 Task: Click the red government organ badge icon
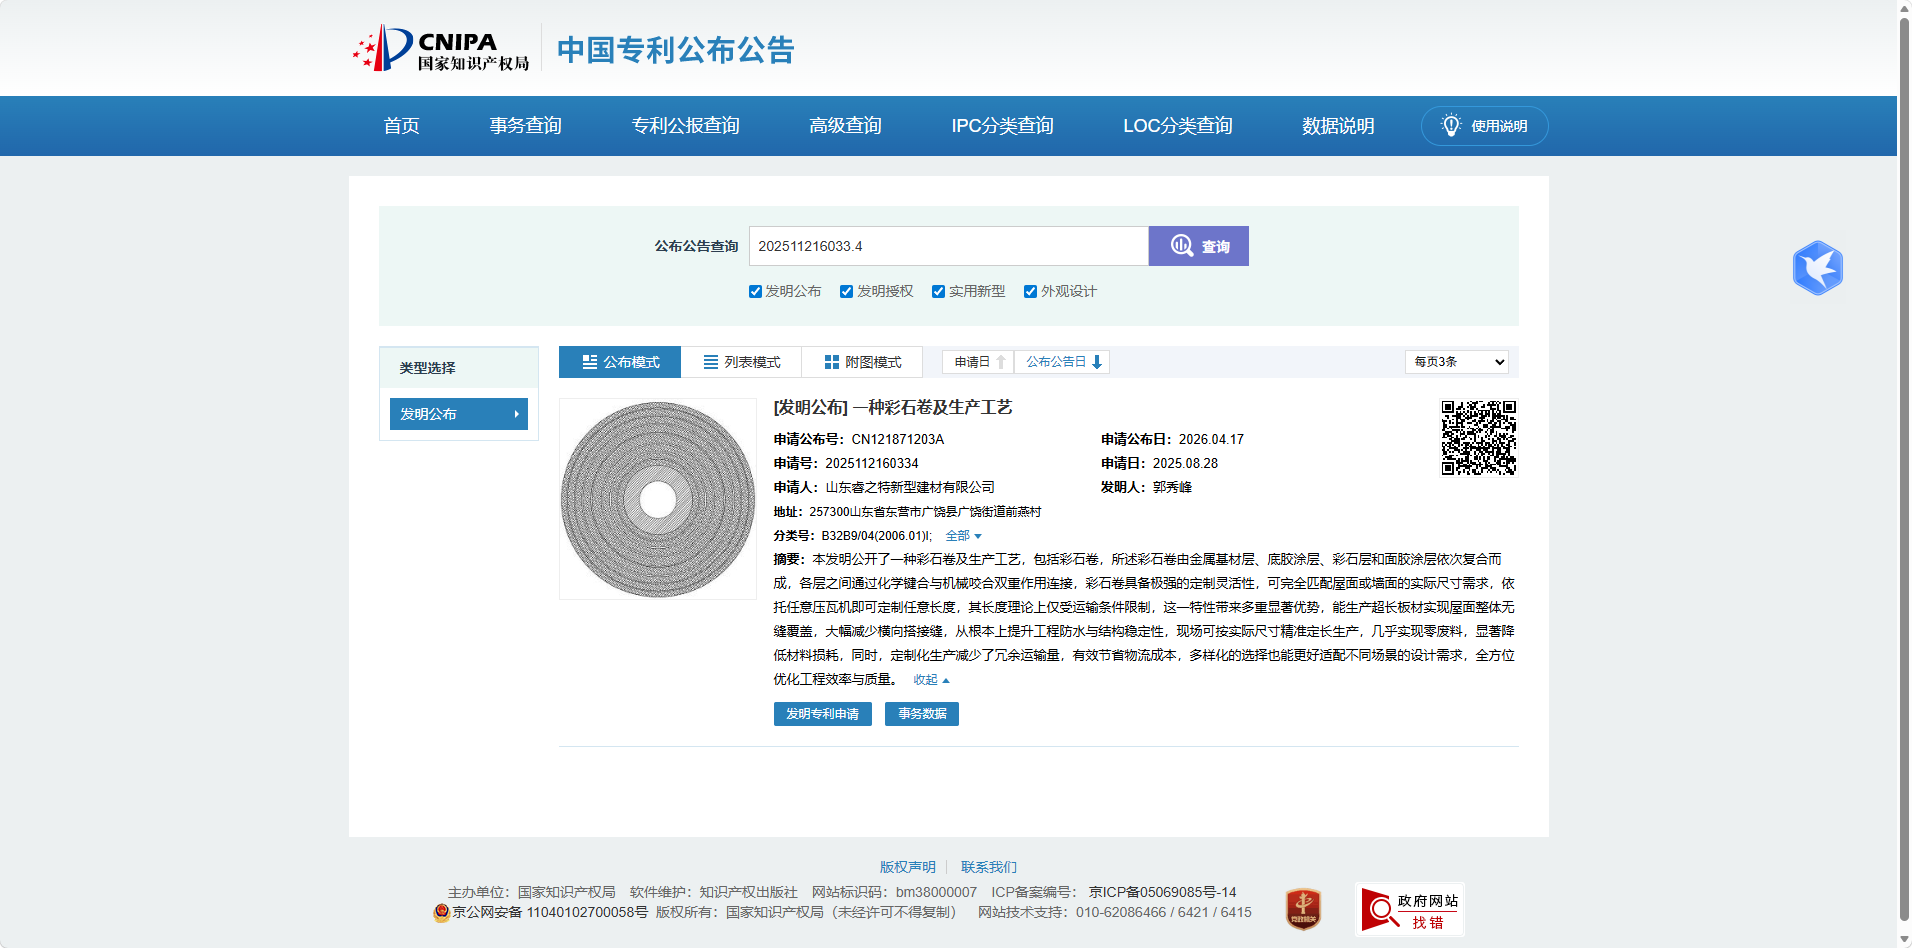(x=1303, y=909)
